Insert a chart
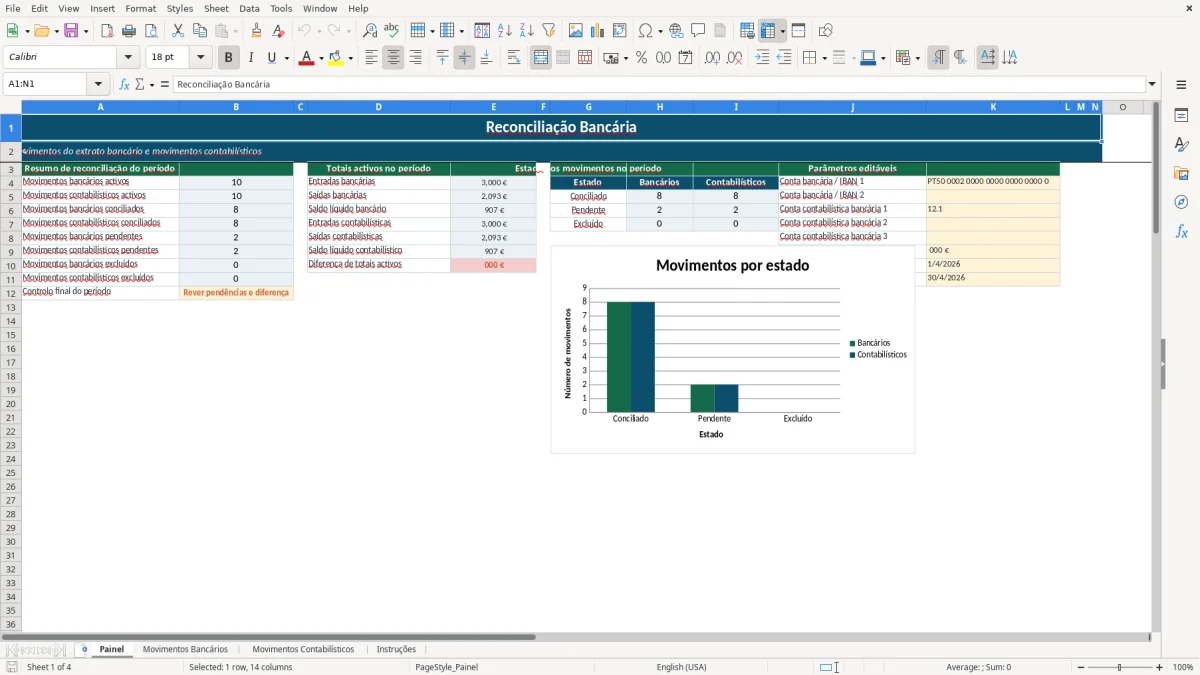The width and height of the screenshot is (1200, 675). coord(598,31)
